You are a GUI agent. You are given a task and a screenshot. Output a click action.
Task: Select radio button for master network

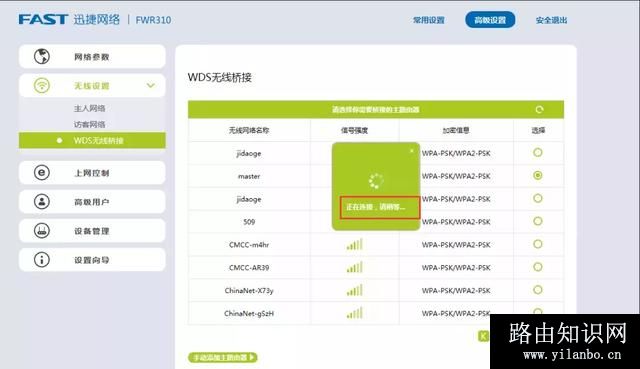tap(538, 176)
